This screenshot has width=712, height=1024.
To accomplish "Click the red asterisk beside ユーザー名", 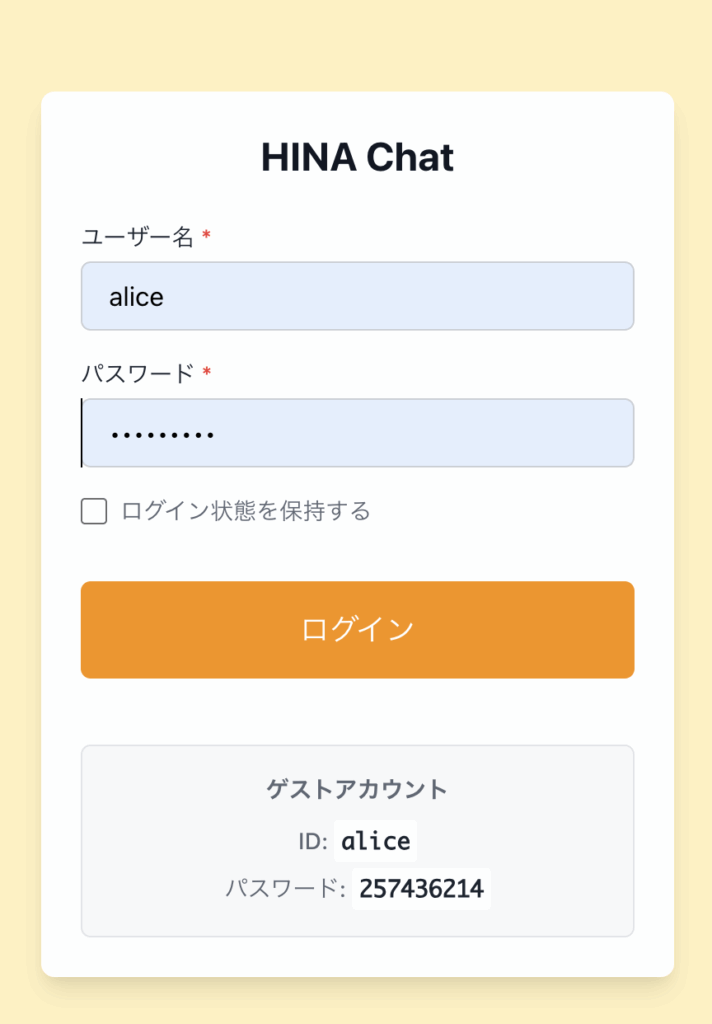I will 207,236.
